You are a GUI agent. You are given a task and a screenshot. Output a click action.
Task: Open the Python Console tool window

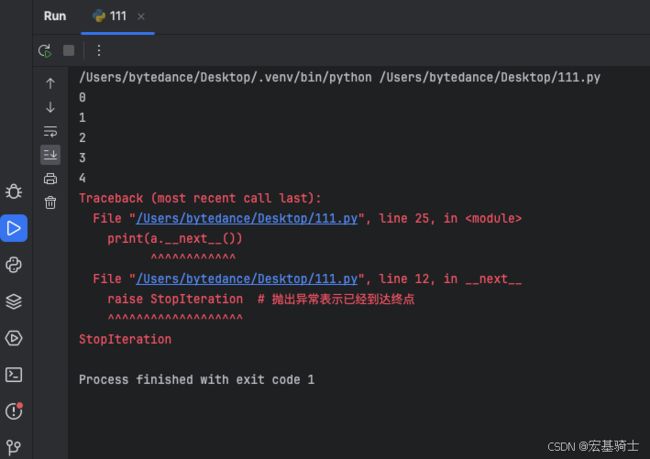[x=14, y=265]
